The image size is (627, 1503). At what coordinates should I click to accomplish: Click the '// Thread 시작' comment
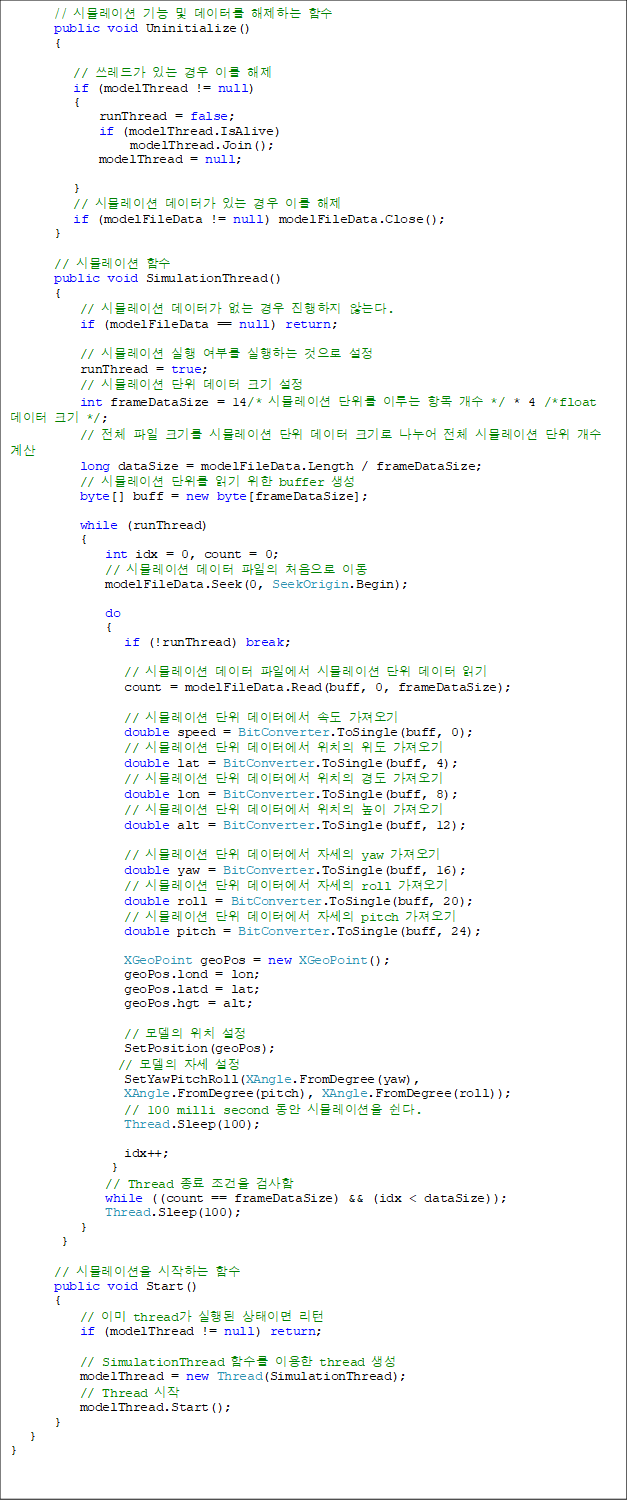click(x=130, y=1393)
